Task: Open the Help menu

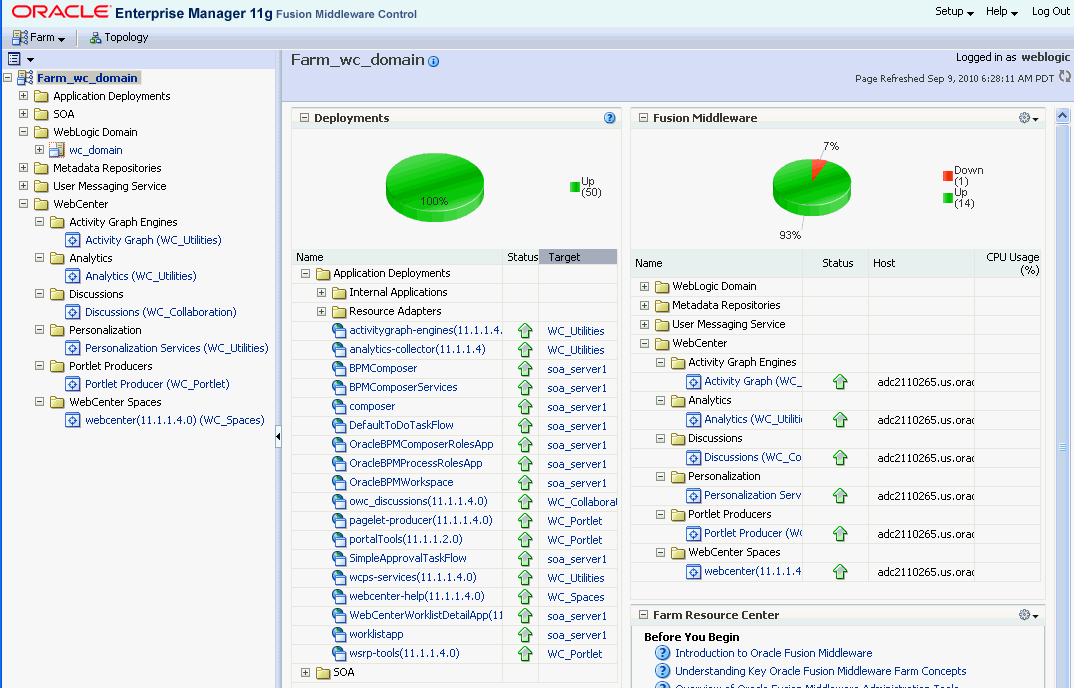Action: 1002,12
